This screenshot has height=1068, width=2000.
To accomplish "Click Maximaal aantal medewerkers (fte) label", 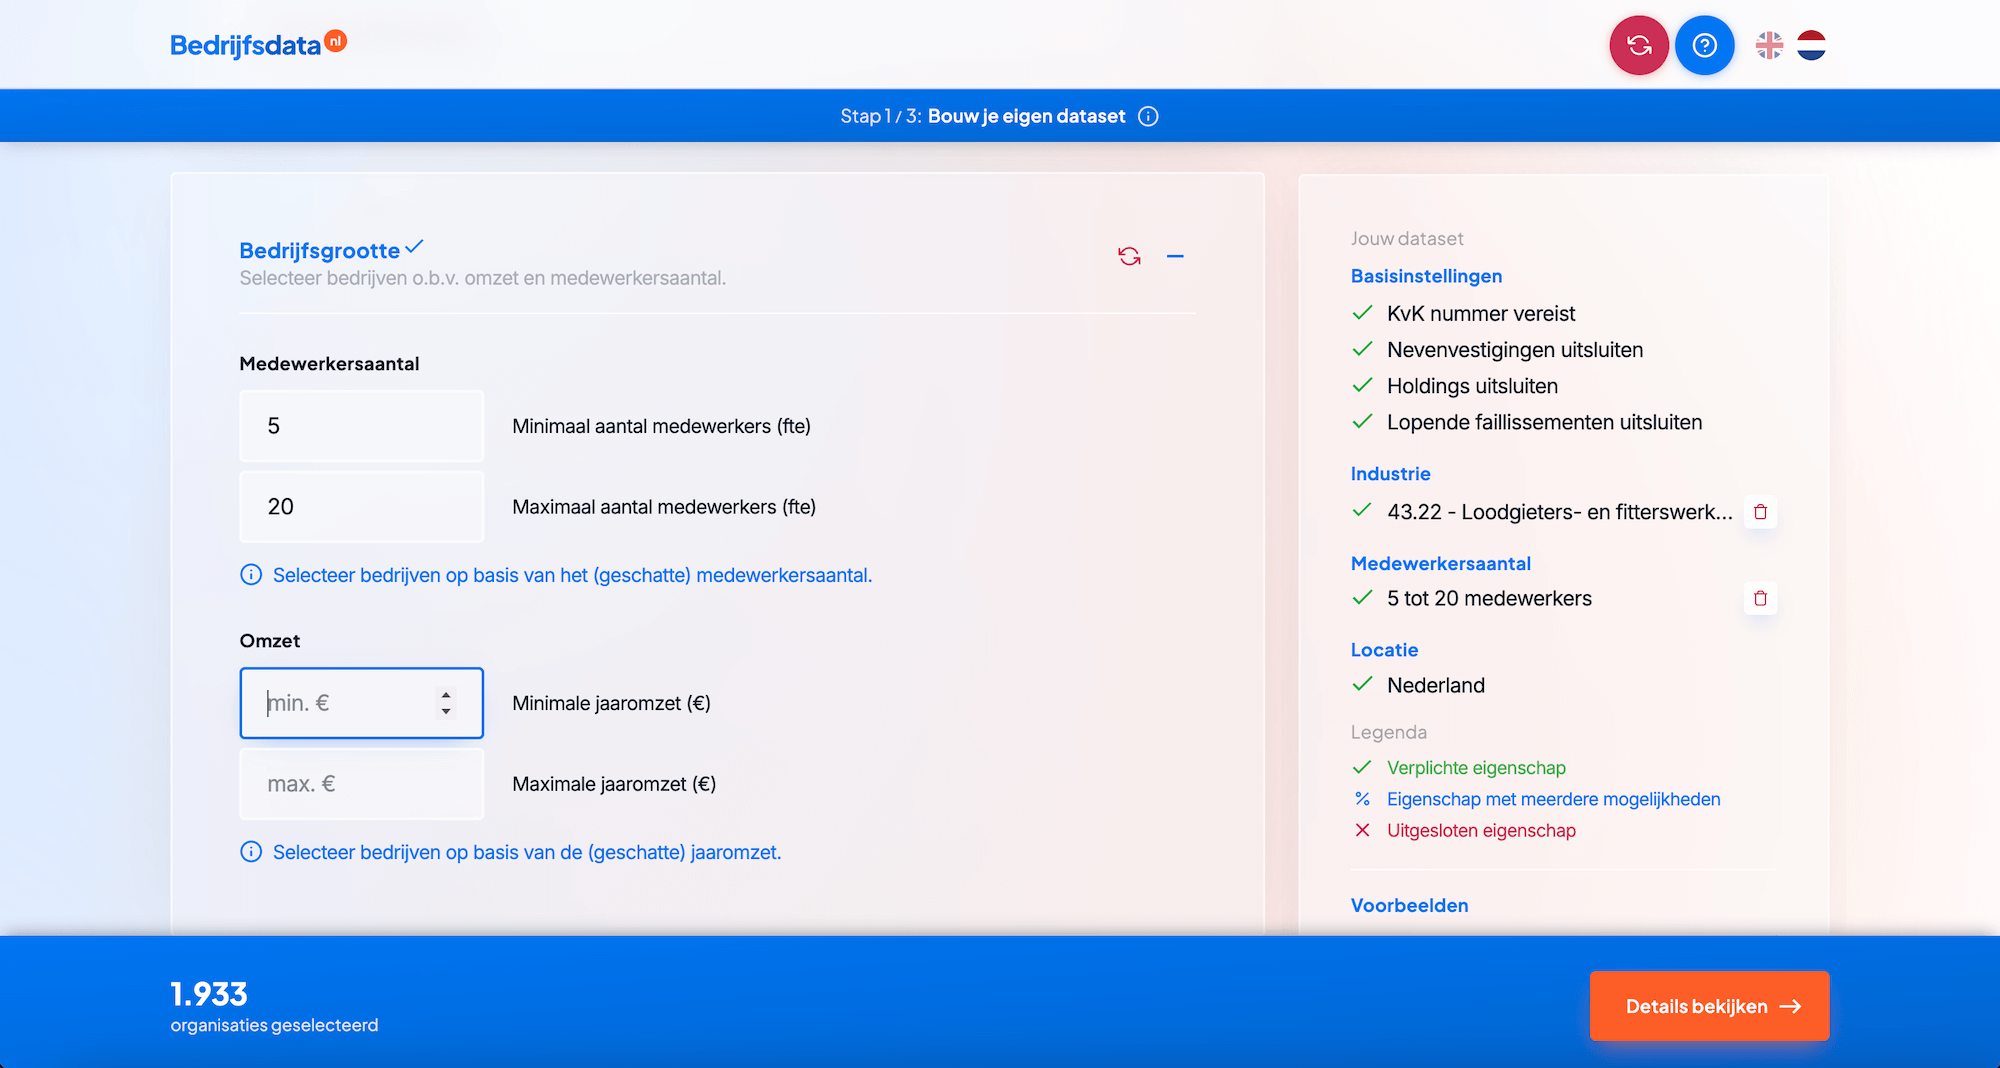I will click(x=664, y=507).
